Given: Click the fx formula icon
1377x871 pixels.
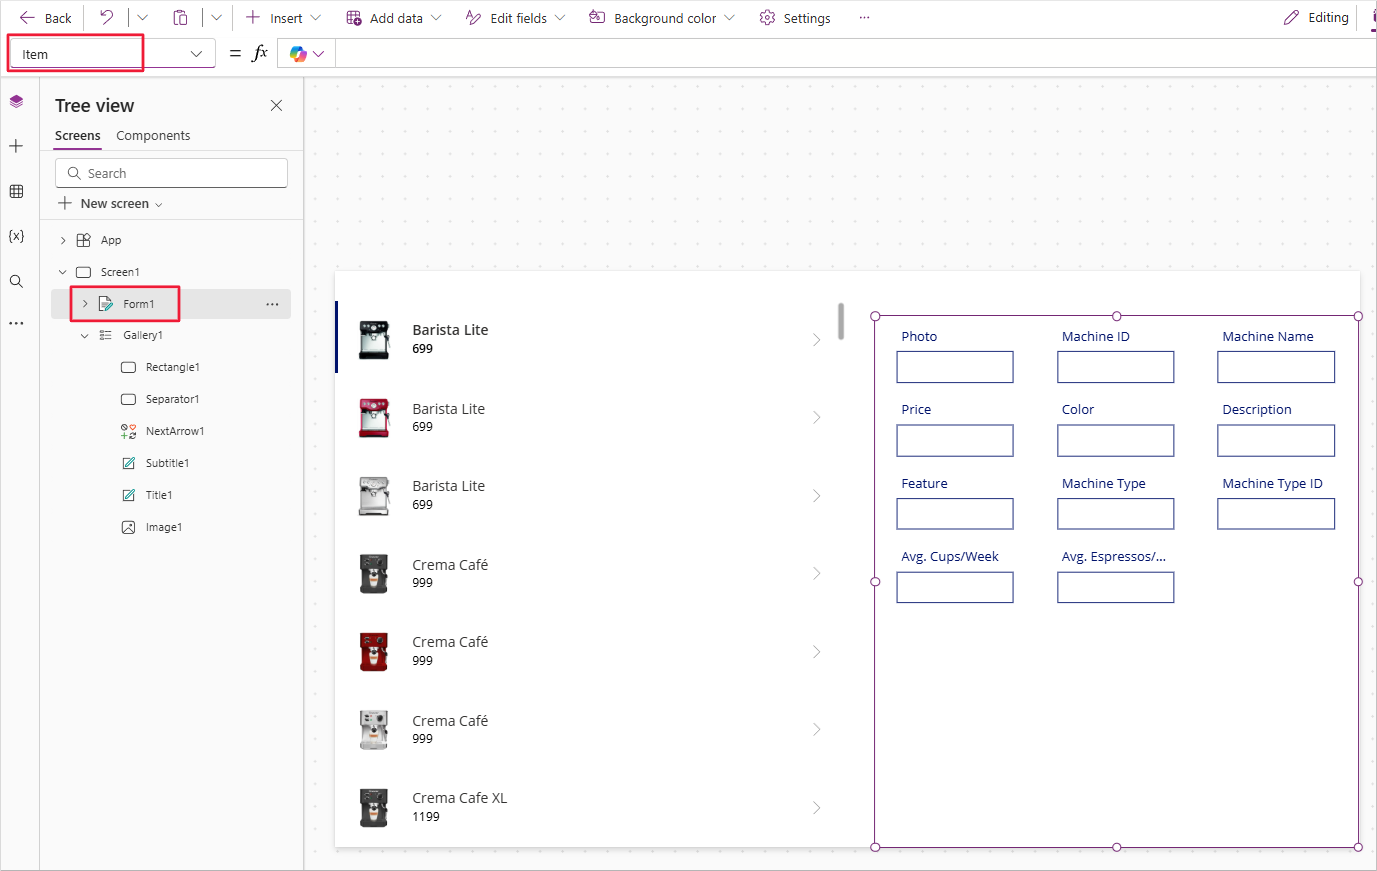Looking at the screenshot, I should coord(259,53).
